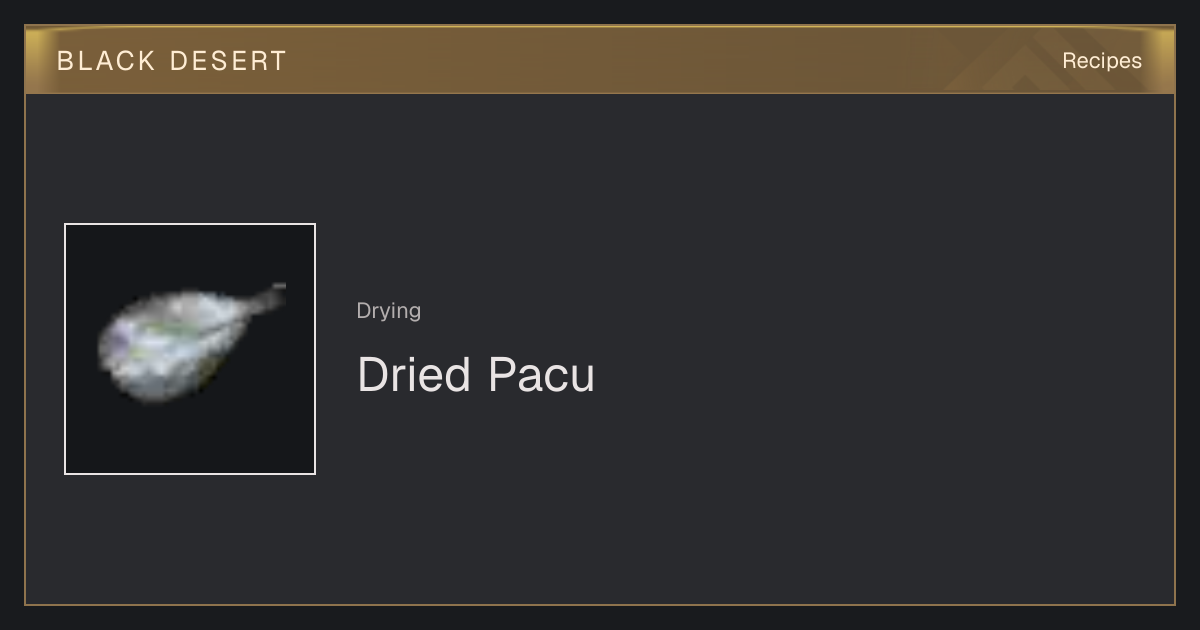Select the word Dried in title
The width and height of the screenshot is (1200, 630).
414,375
